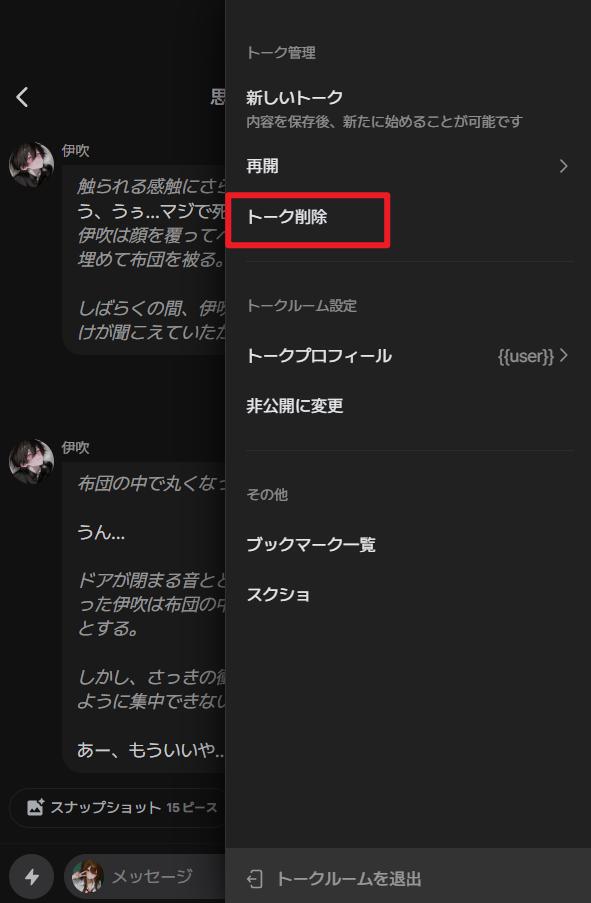Image resolution: width=591 pixels, height=903 pixels.
Task: Expand トークプロフィール chevron next to {{user}}
Action: pos(563,355)
